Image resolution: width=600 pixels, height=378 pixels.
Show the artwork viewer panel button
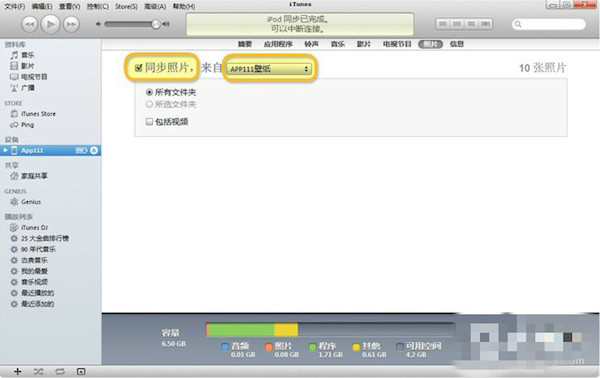click(x=81, y=371)
